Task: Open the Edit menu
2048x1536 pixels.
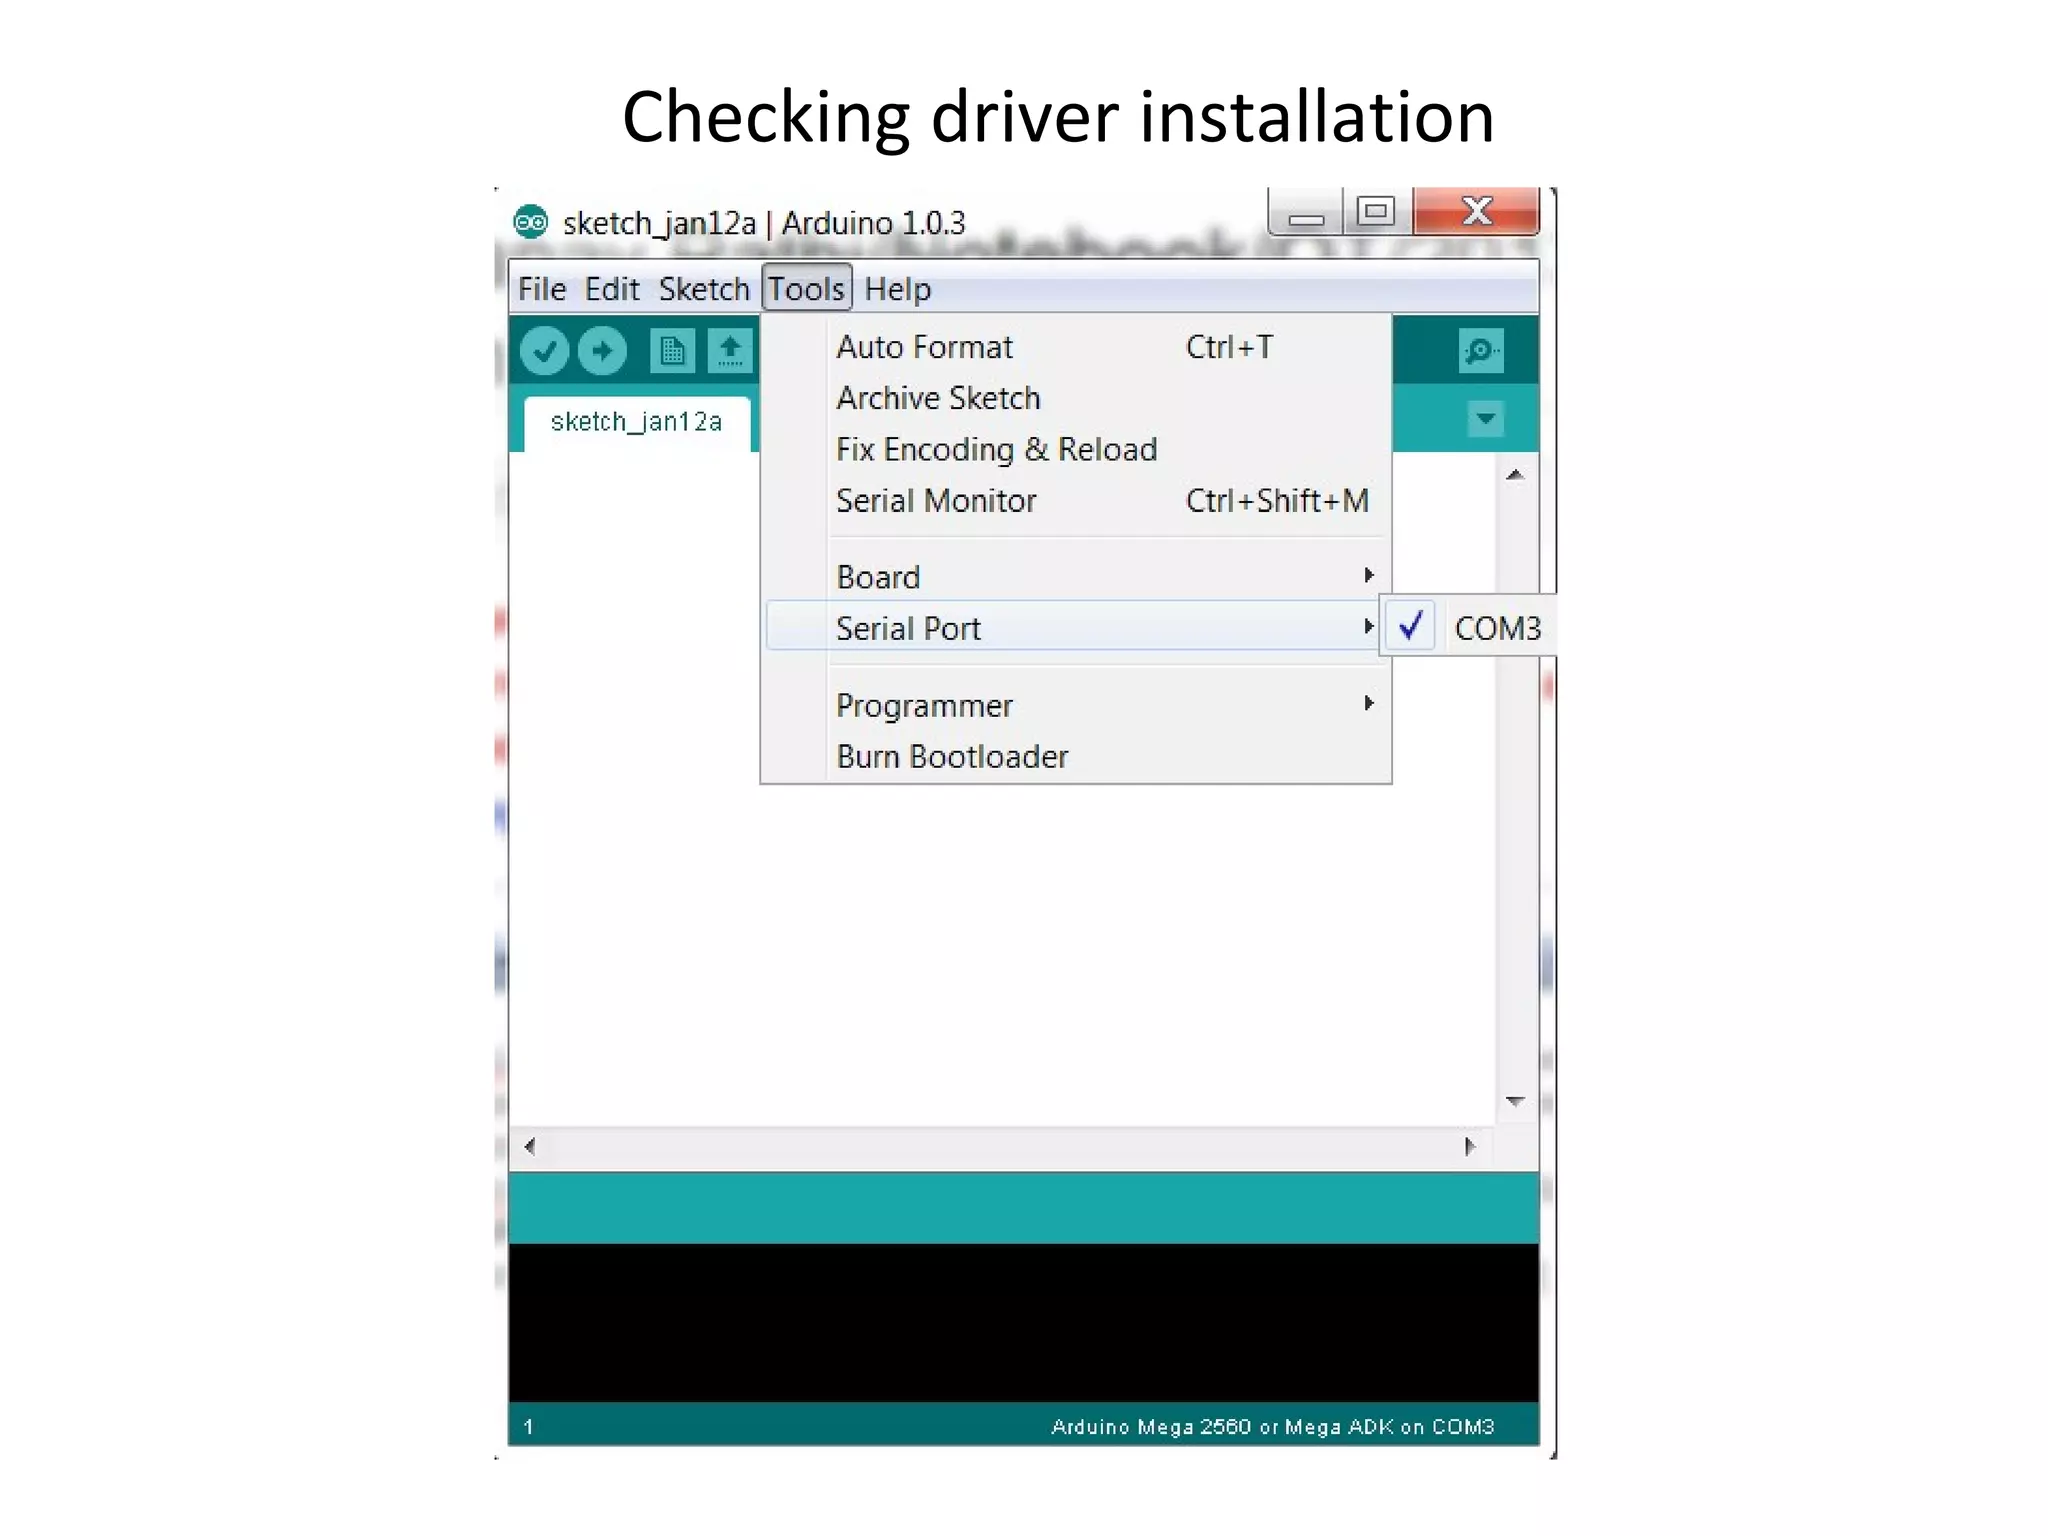Action: (x=612, y=289)
